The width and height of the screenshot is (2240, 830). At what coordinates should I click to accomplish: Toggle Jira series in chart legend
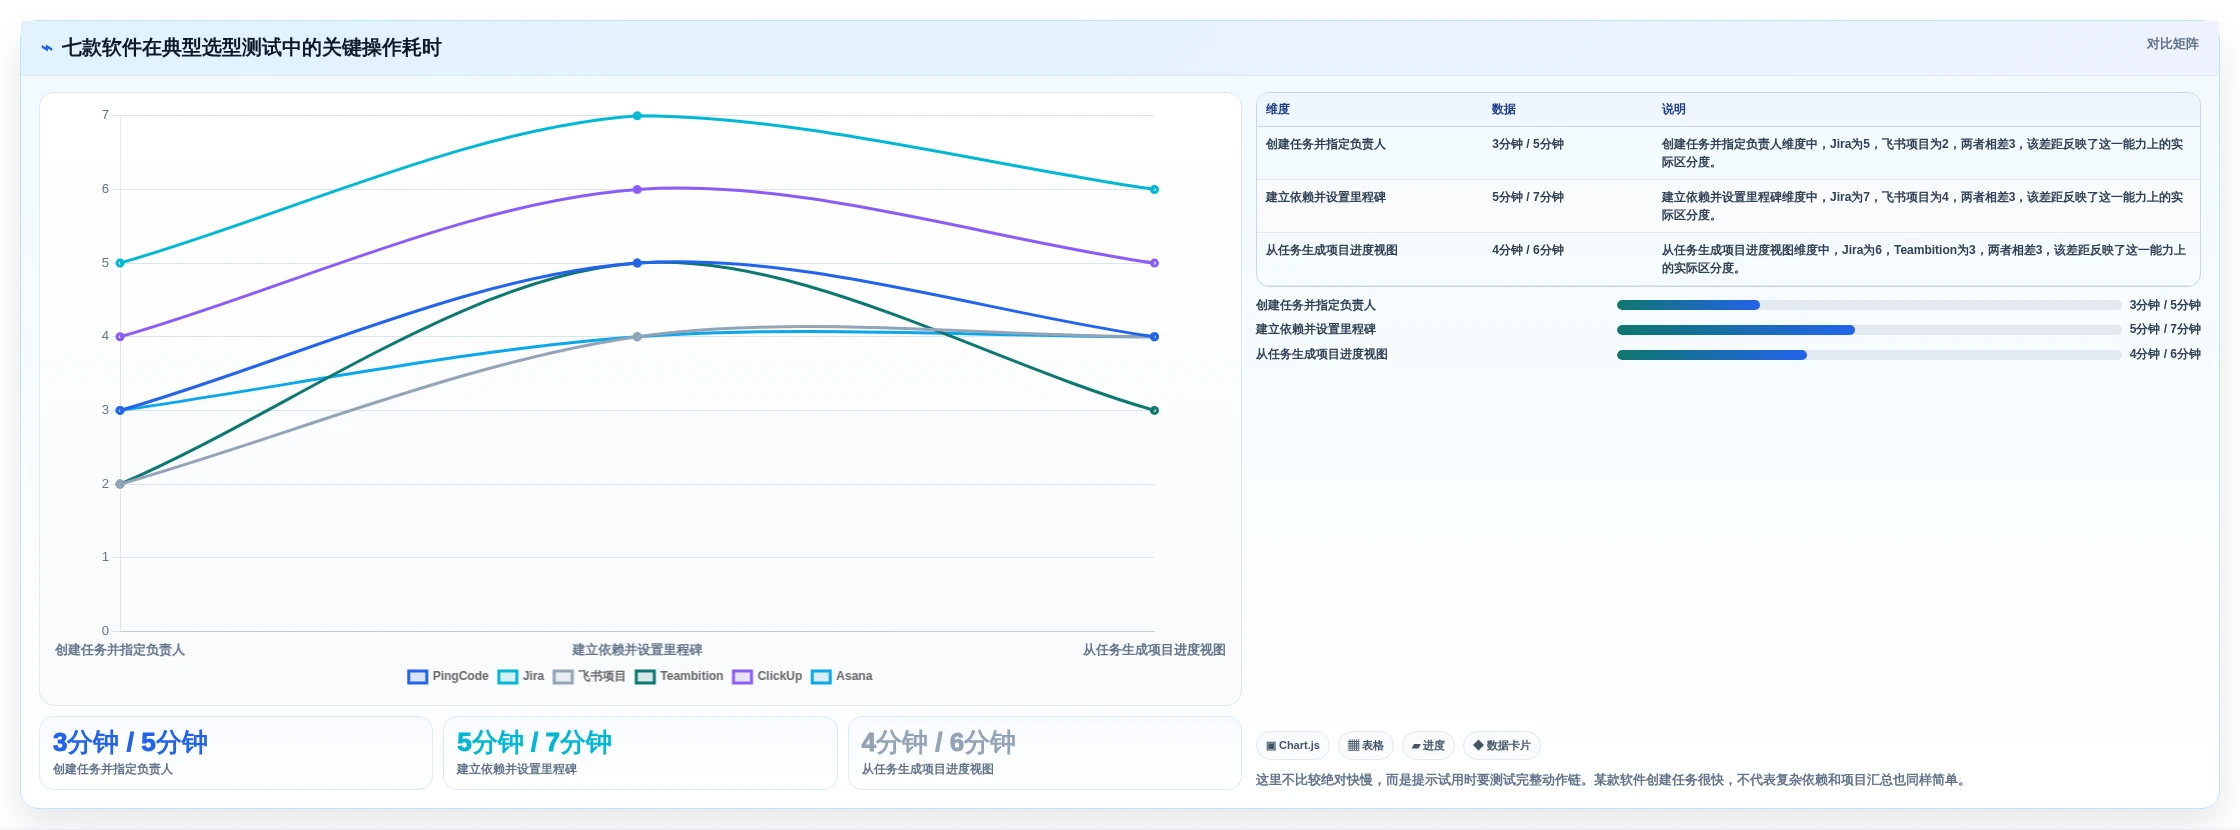coord(521,677)
